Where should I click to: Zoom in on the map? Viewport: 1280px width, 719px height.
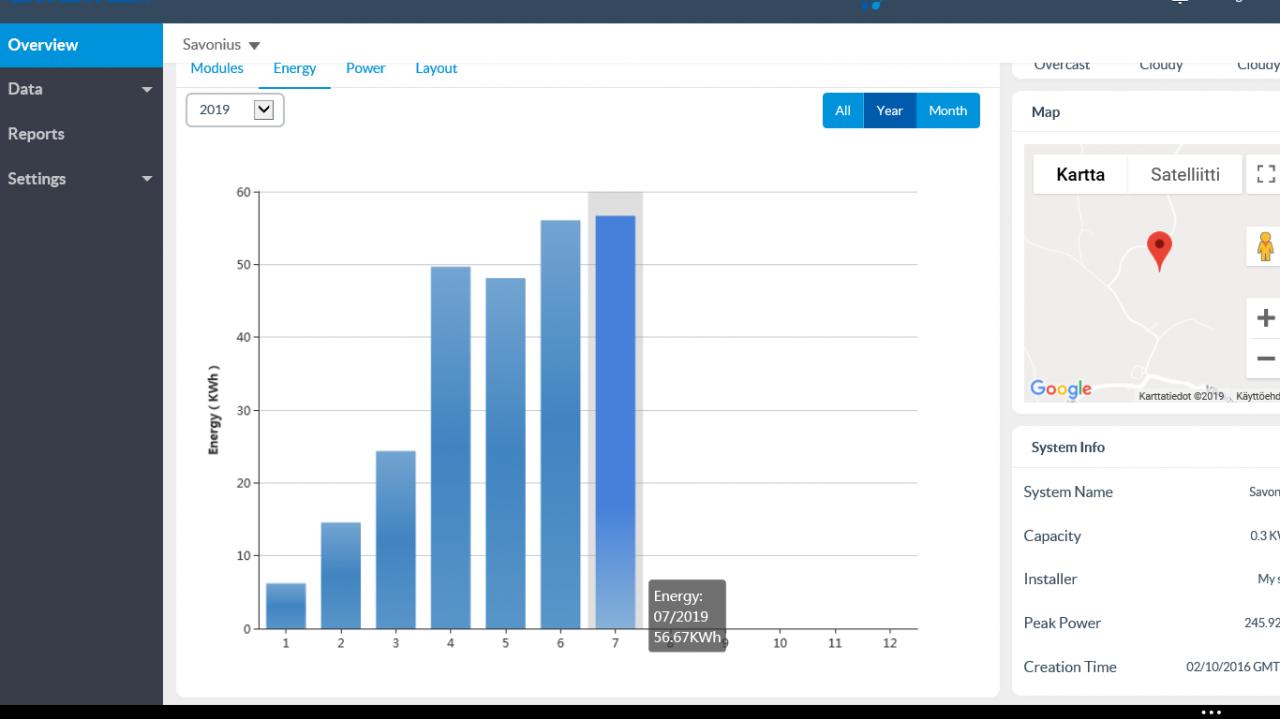click(x=1265, y=318)
